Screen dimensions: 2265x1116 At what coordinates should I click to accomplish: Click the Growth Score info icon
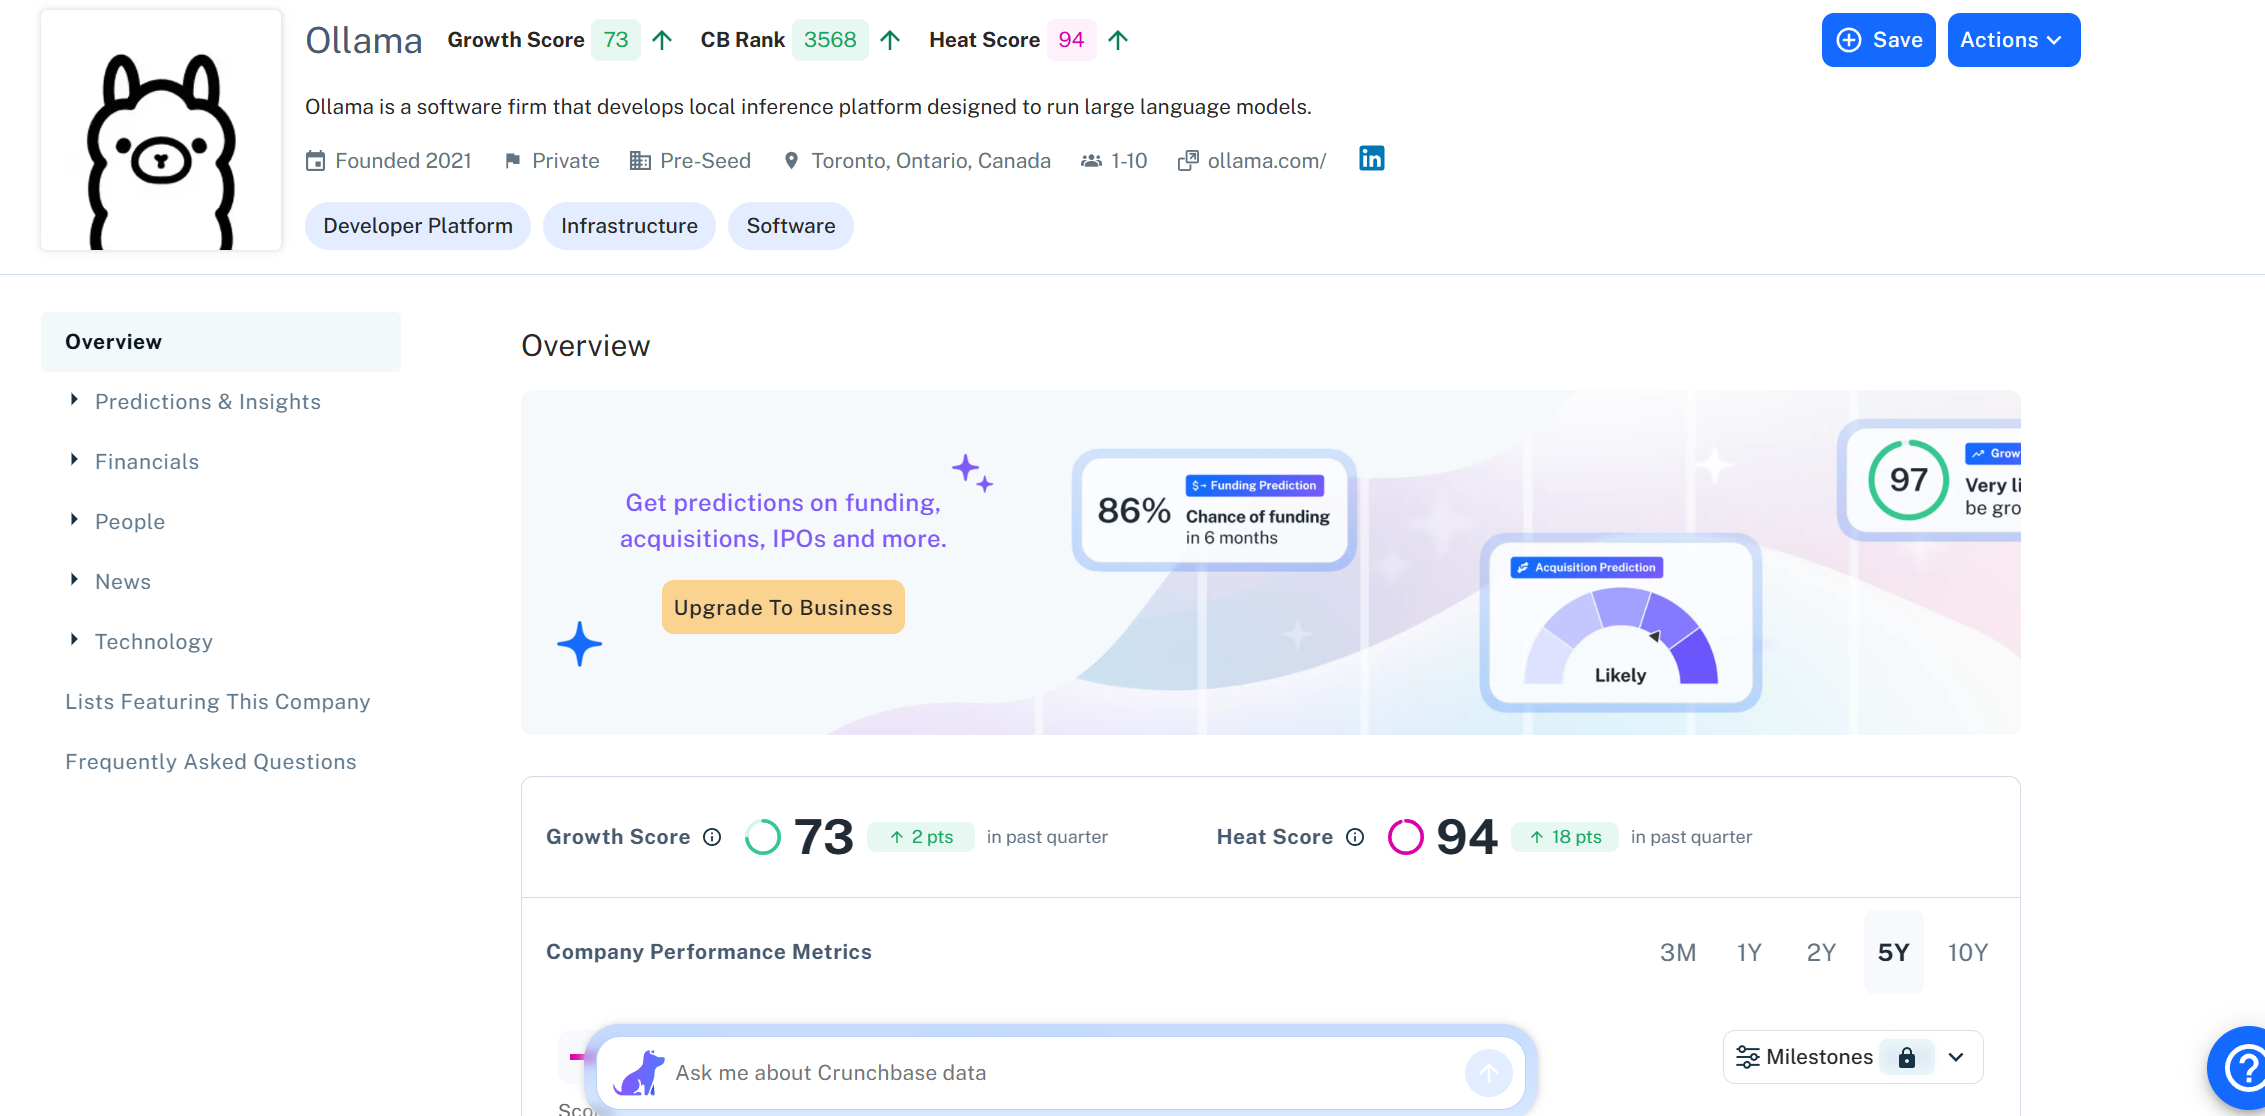712,837
